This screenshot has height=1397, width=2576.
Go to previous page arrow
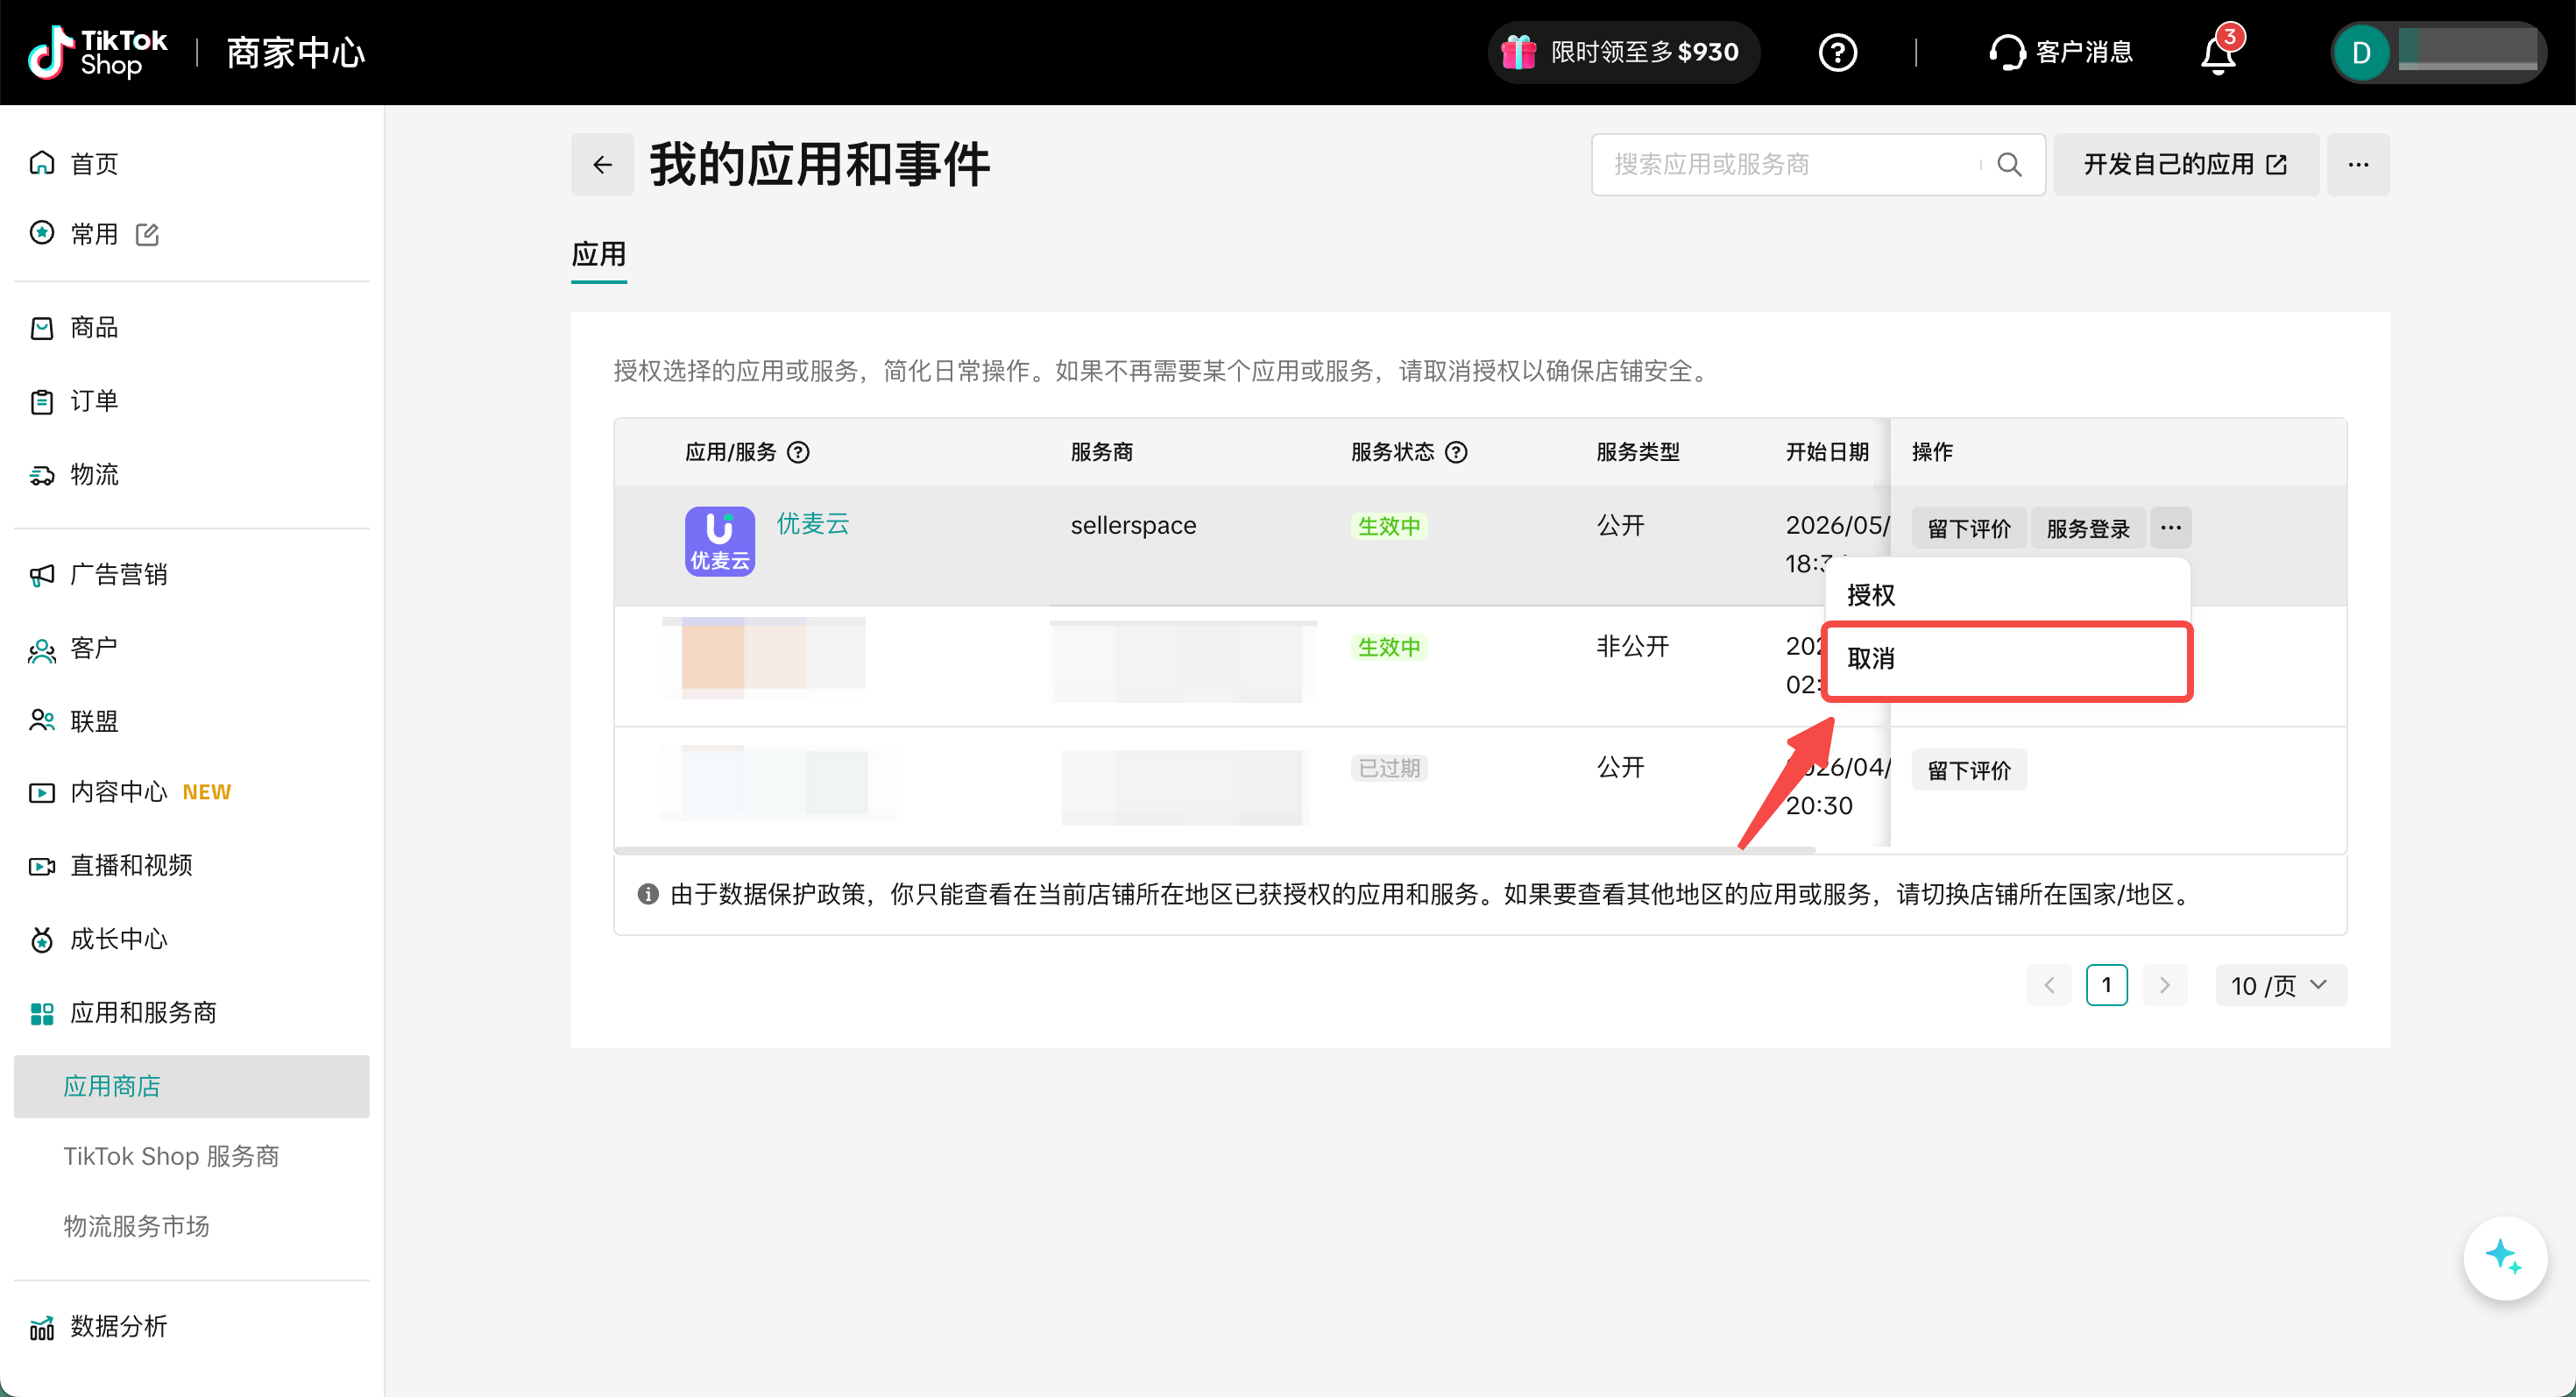(x=2049, y=985)
